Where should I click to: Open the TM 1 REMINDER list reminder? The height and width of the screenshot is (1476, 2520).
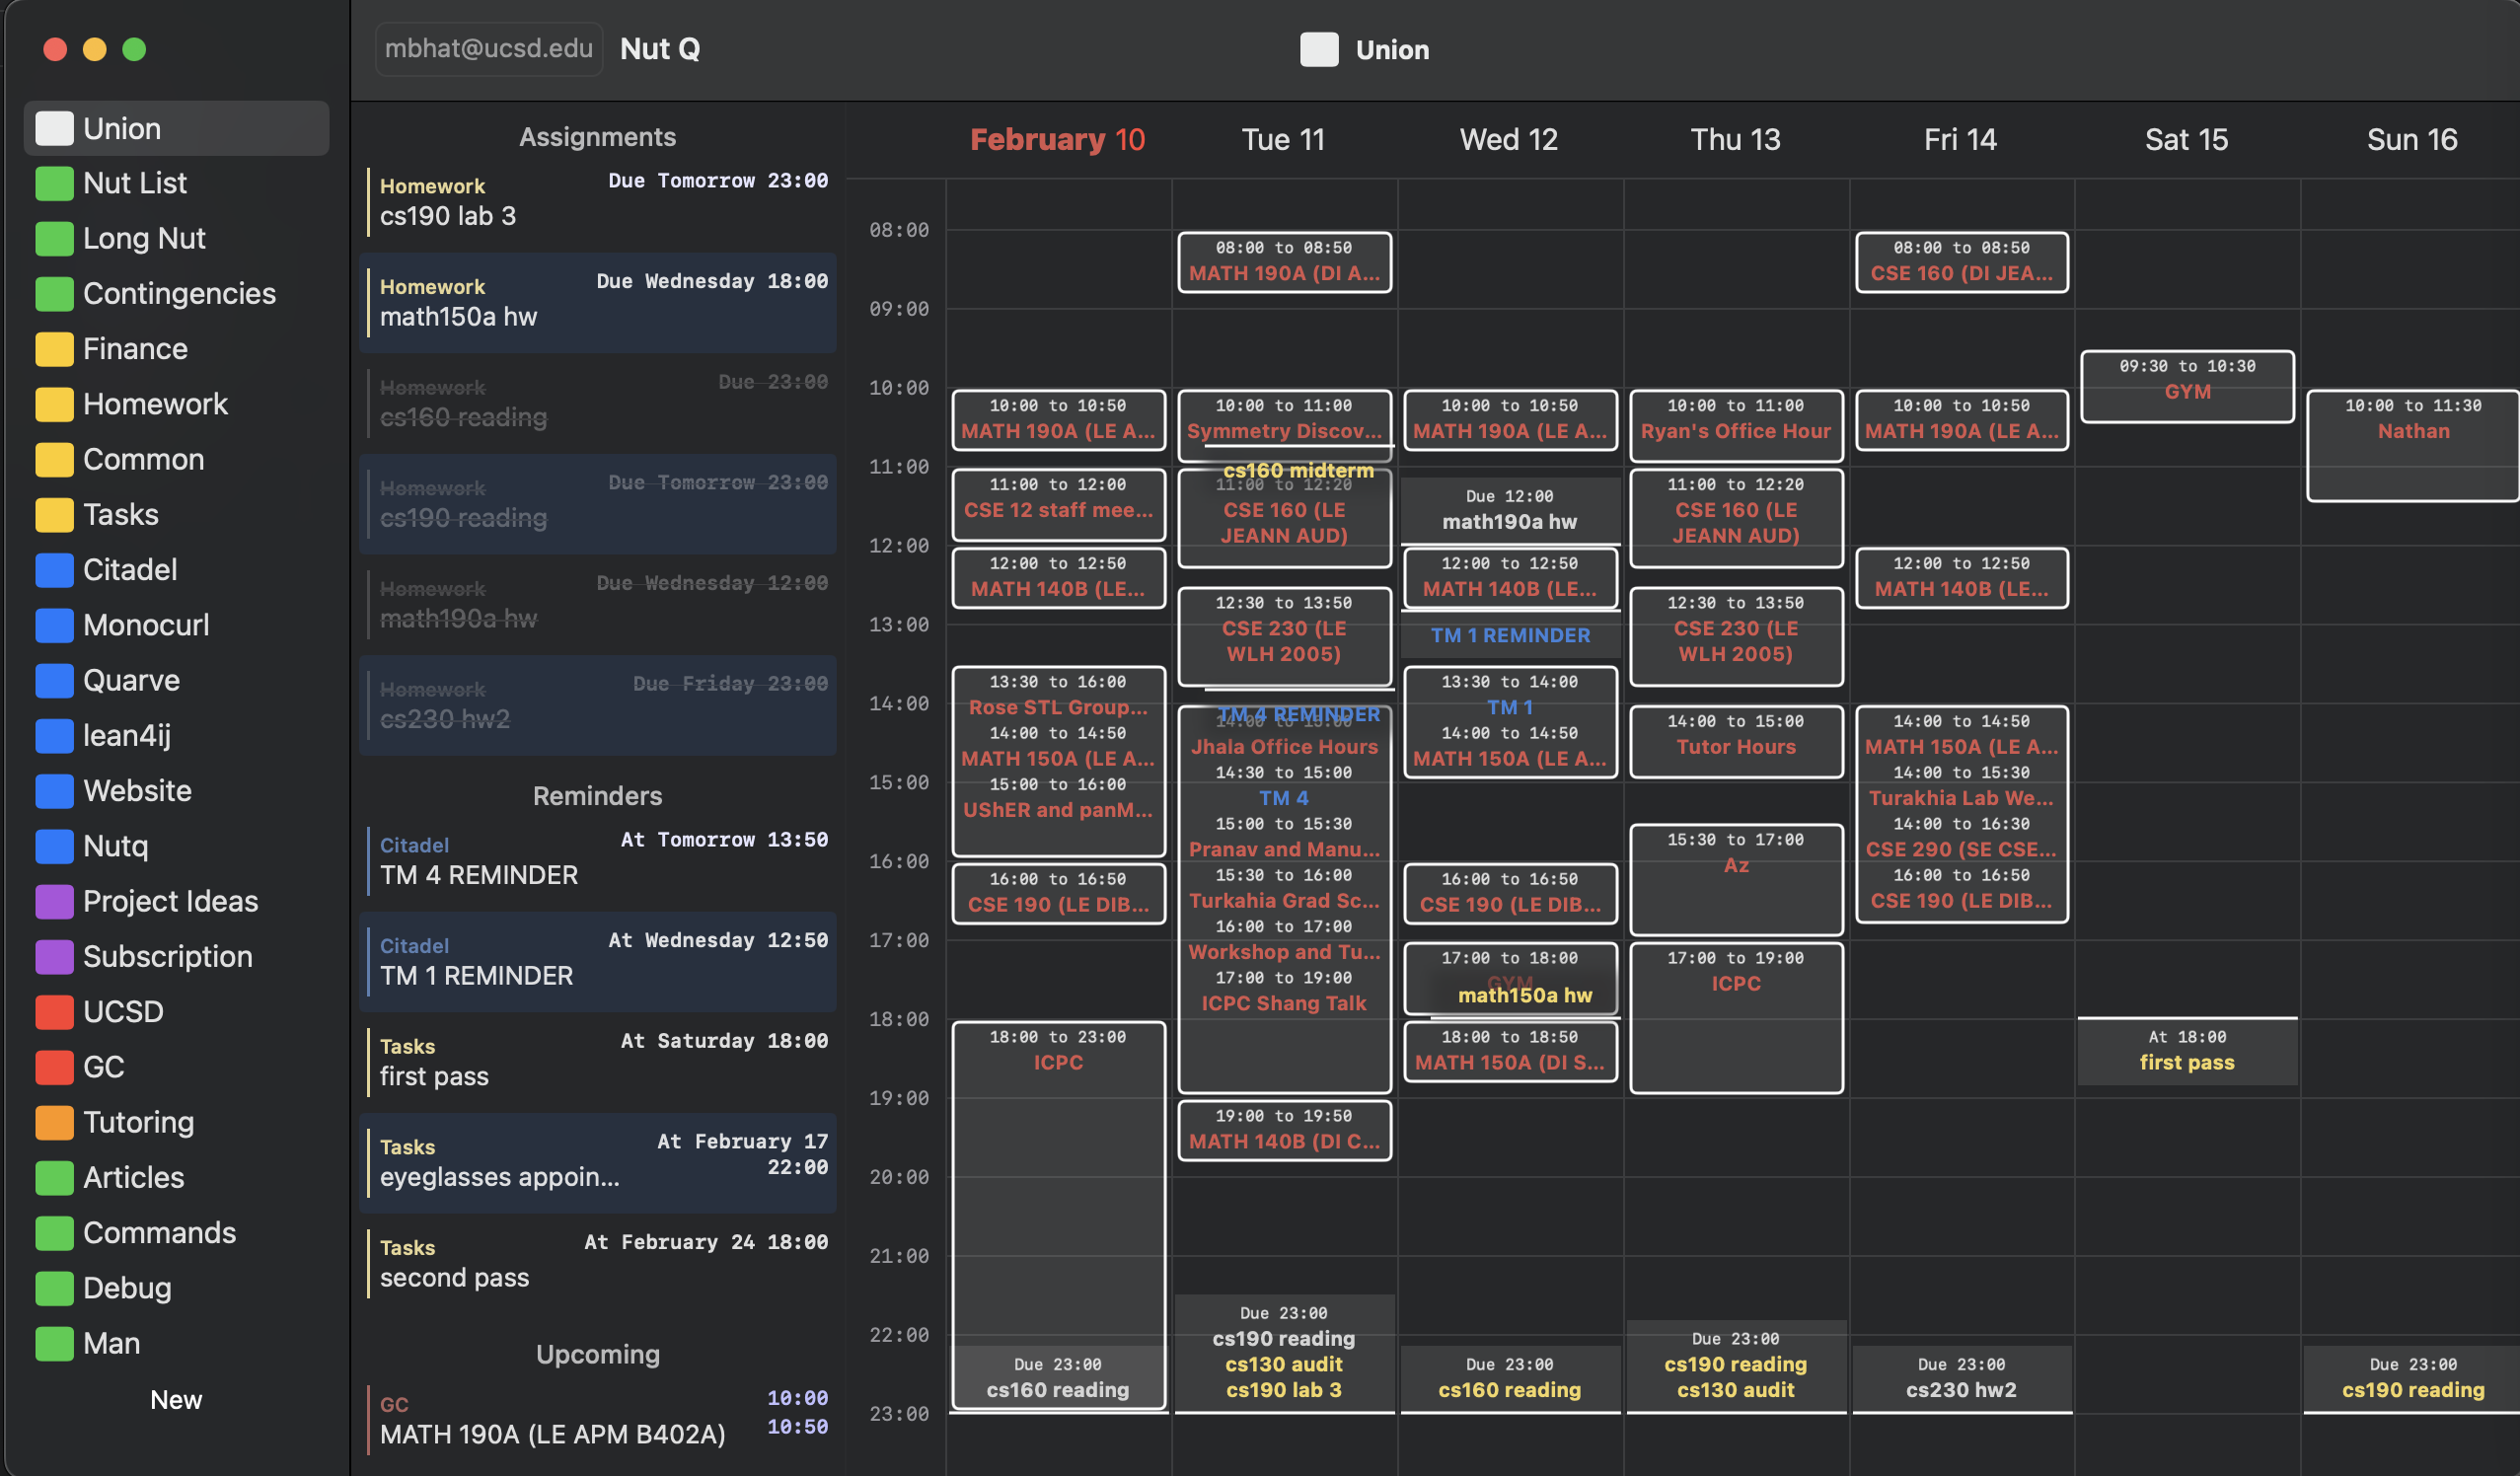click(598, 961)
